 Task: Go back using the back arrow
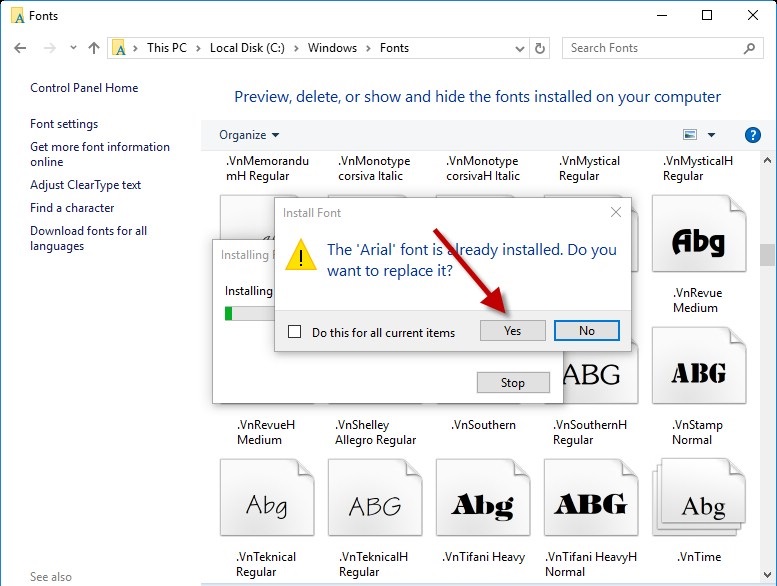20,48
